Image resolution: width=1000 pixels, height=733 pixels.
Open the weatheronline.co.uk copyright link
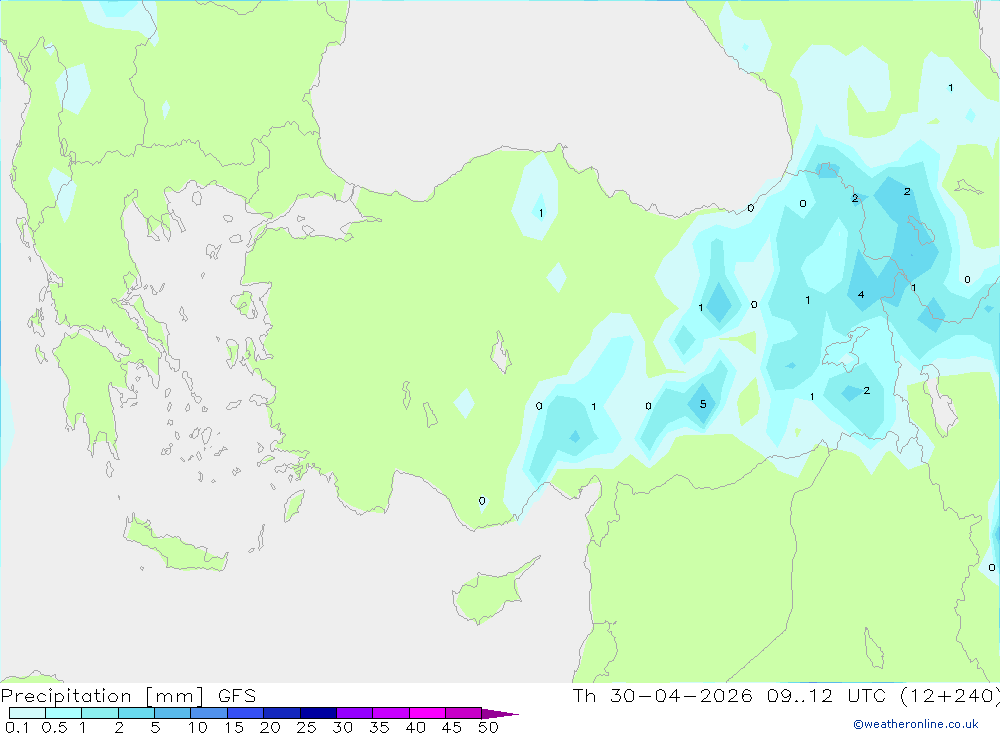(x=916, y=724)
